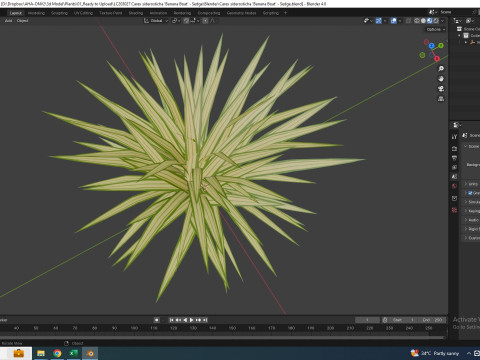480x360 pixels.
Task: Open the Render properties tab
Action: click(x=454, y=148)
